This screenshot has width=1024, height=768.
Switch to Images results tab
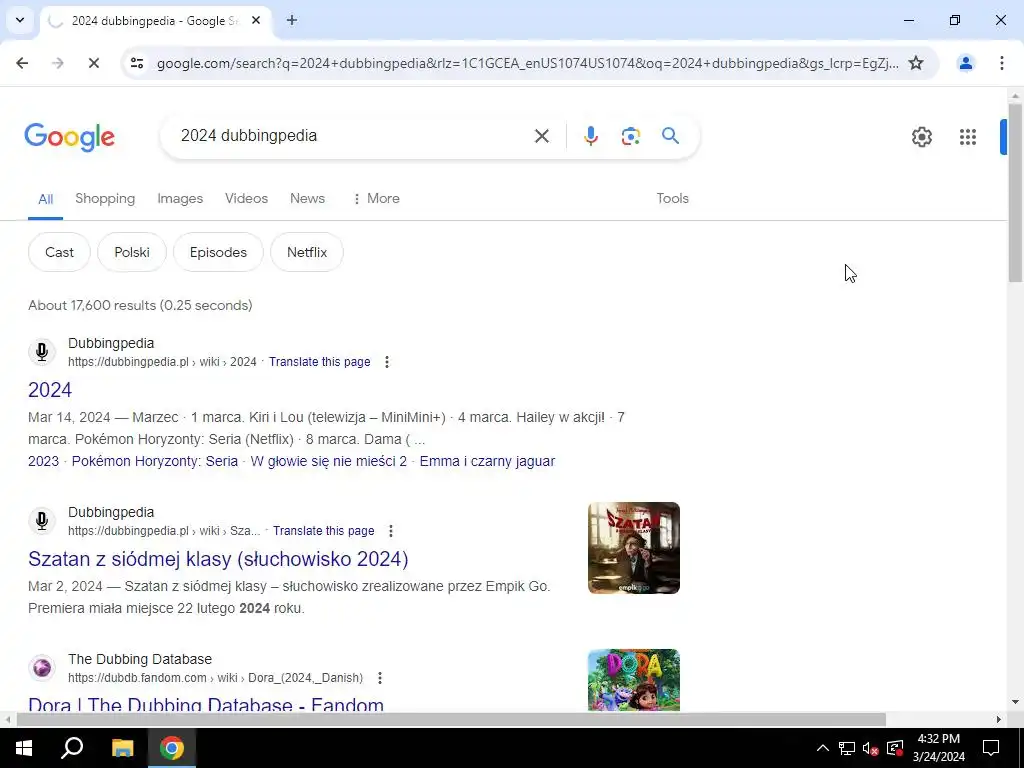pos(180,199)
